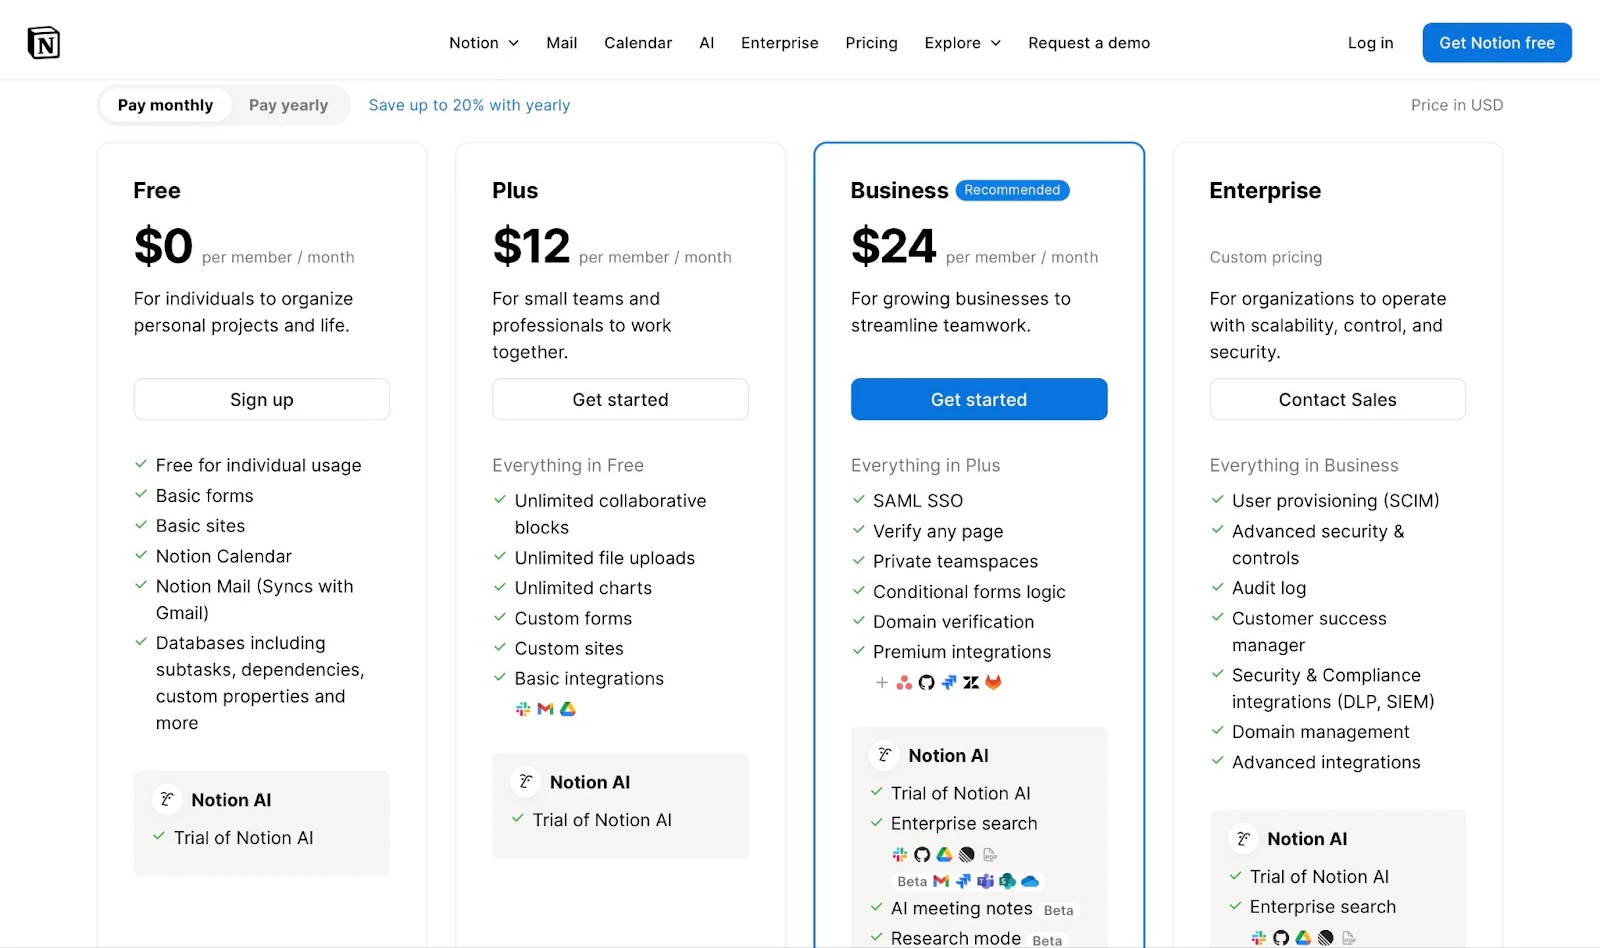Screen dimensions: 1600x948
Task: Click the Unlimited file uploads feature
Action: click(605, 558)
